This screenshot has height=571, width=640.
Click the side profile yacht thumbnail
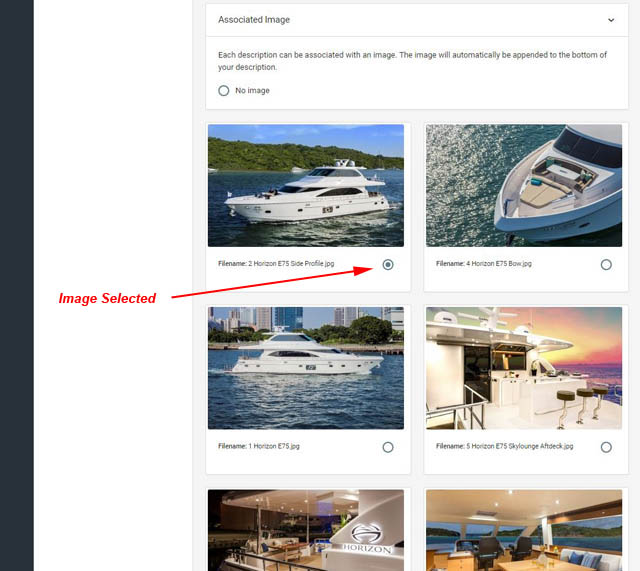[x=306, y=185]
